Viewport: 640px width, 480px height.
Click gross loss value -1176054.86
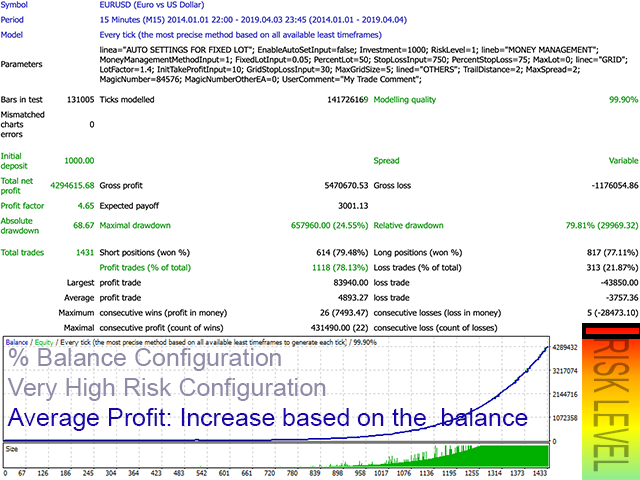click(615, 186)
